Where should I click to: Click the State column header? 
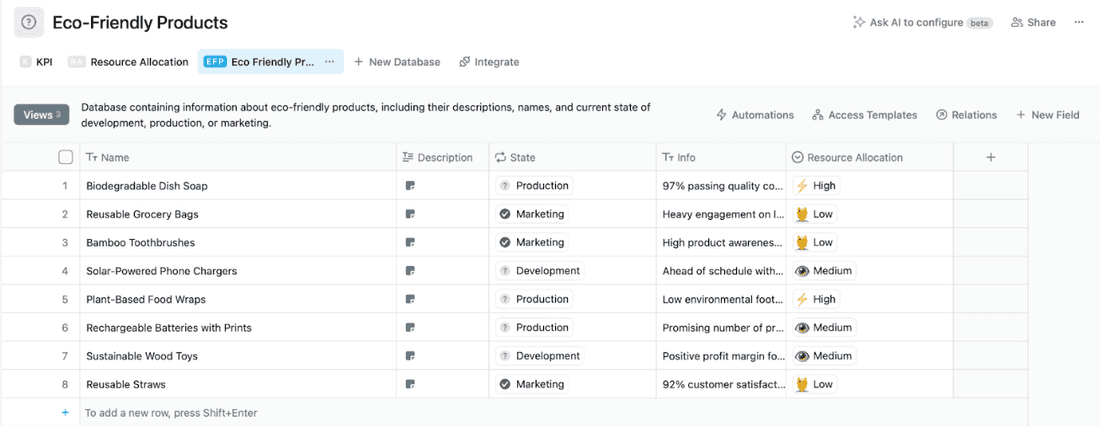pyautogui.click(x=572, y=157)
